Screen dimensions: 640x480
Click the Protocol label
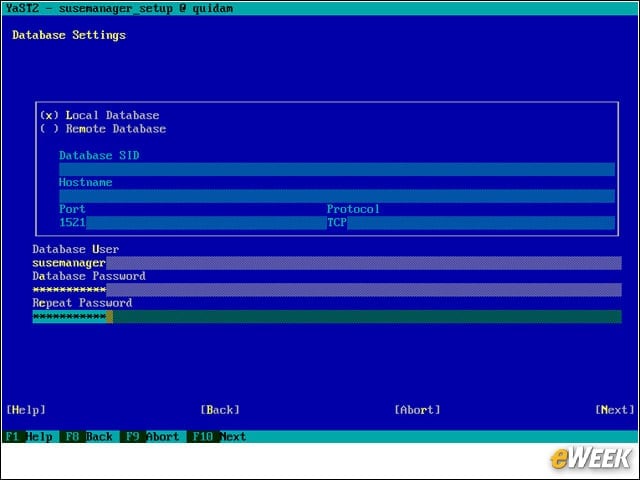click(353, 209)
